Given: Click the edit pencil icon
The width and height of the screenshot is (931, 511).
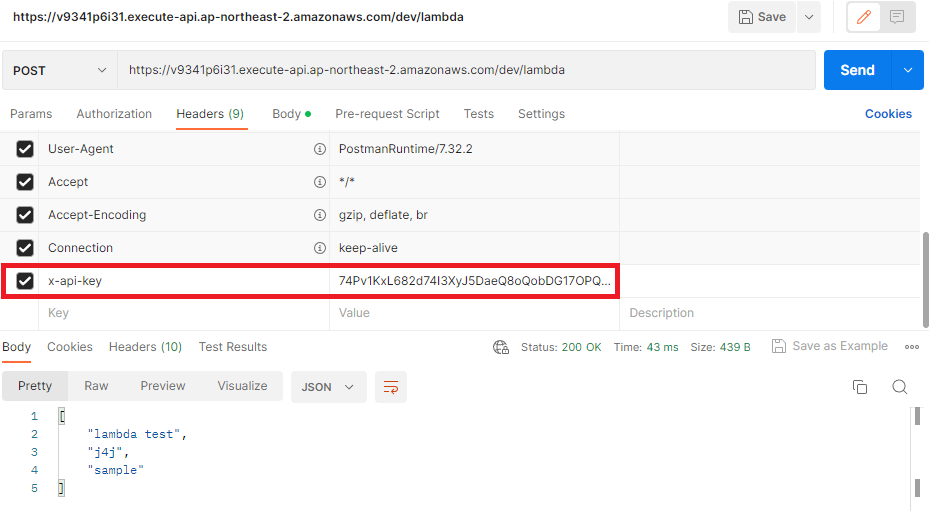Looking at the screenshot, I should point(863,17).
